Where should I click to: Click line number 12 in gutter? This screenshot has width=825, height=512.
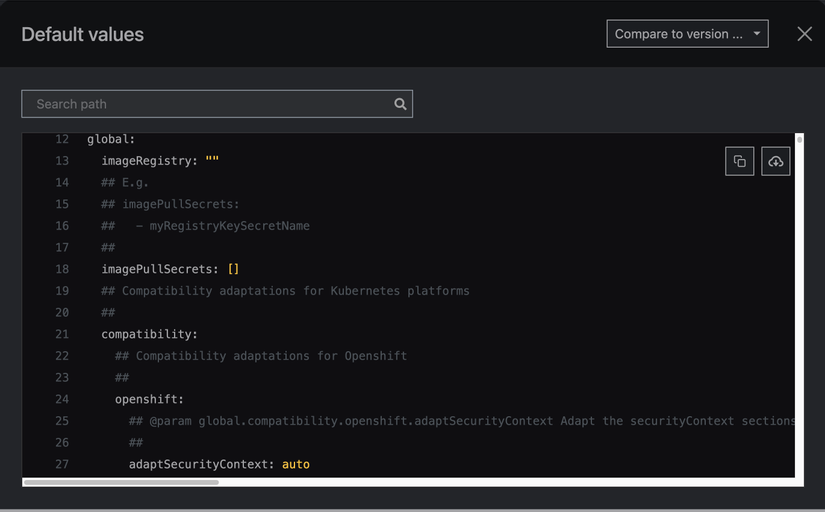(x=62, y=139)
